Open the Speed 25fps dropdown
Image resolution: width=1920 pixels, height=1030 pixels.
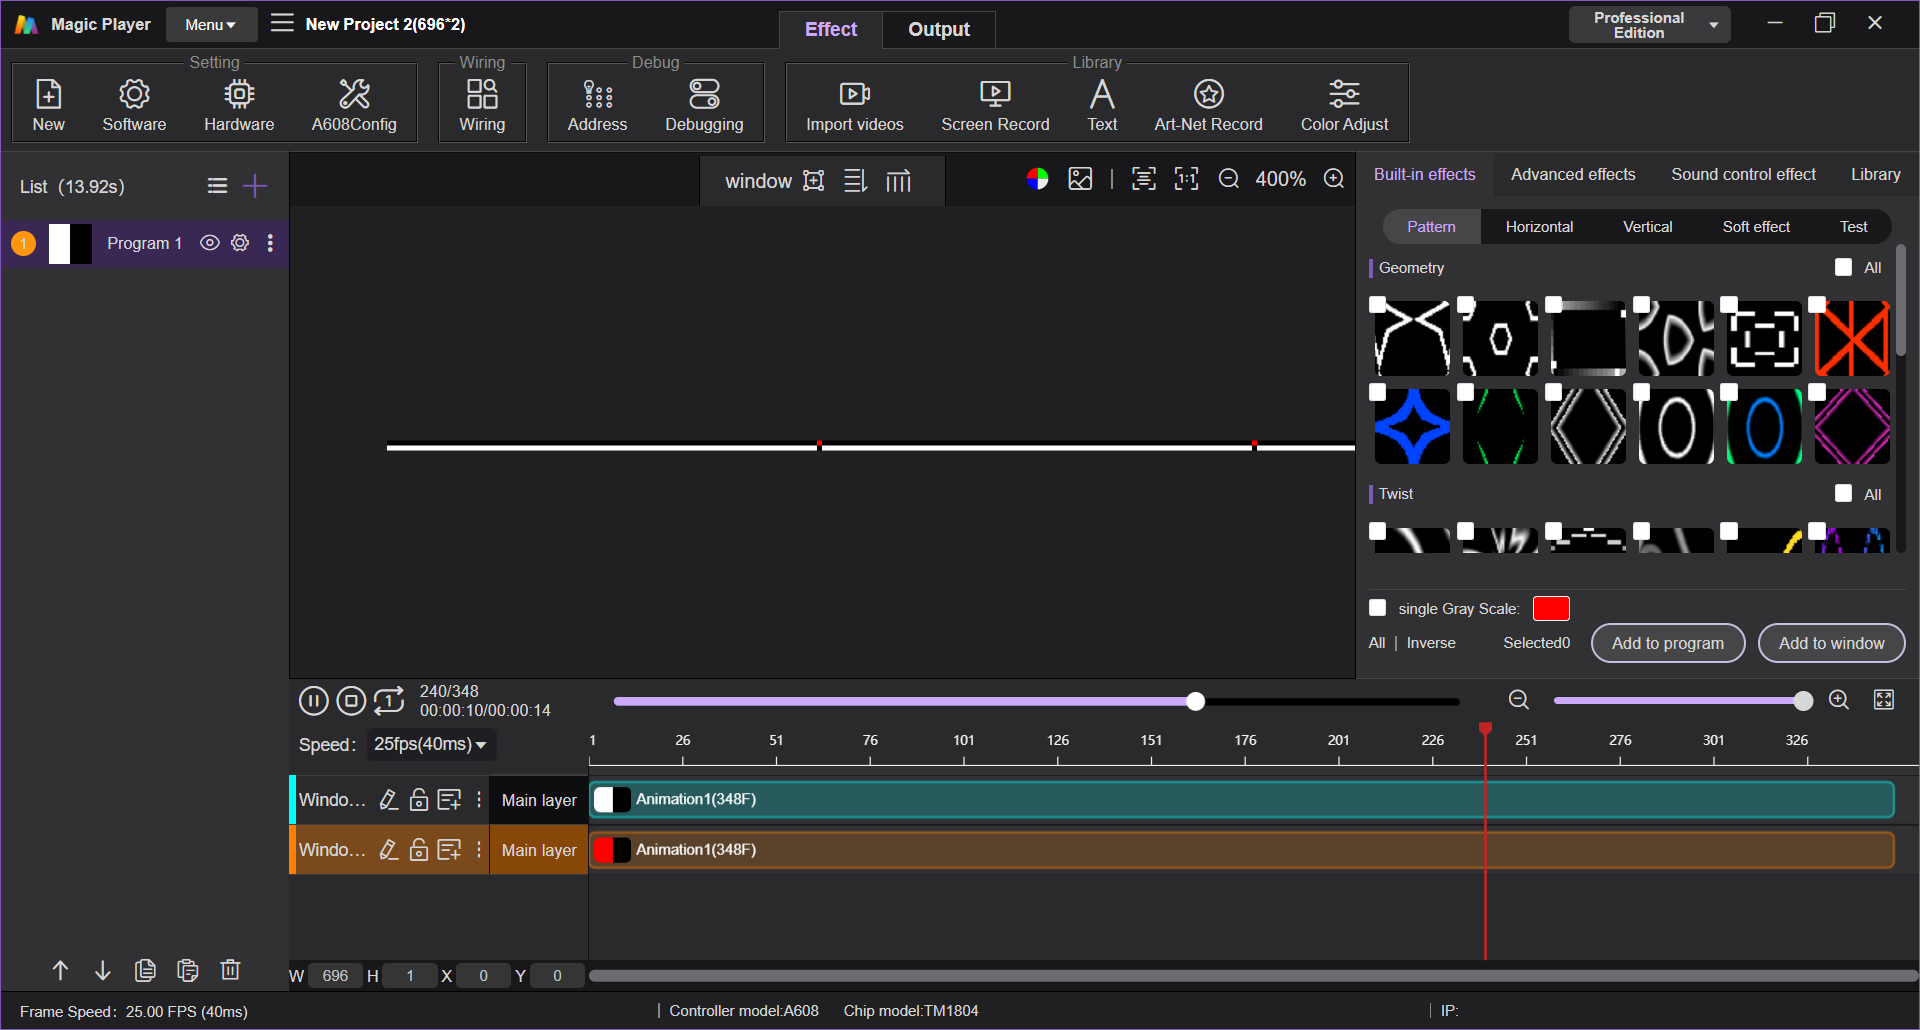click(431, 744)
